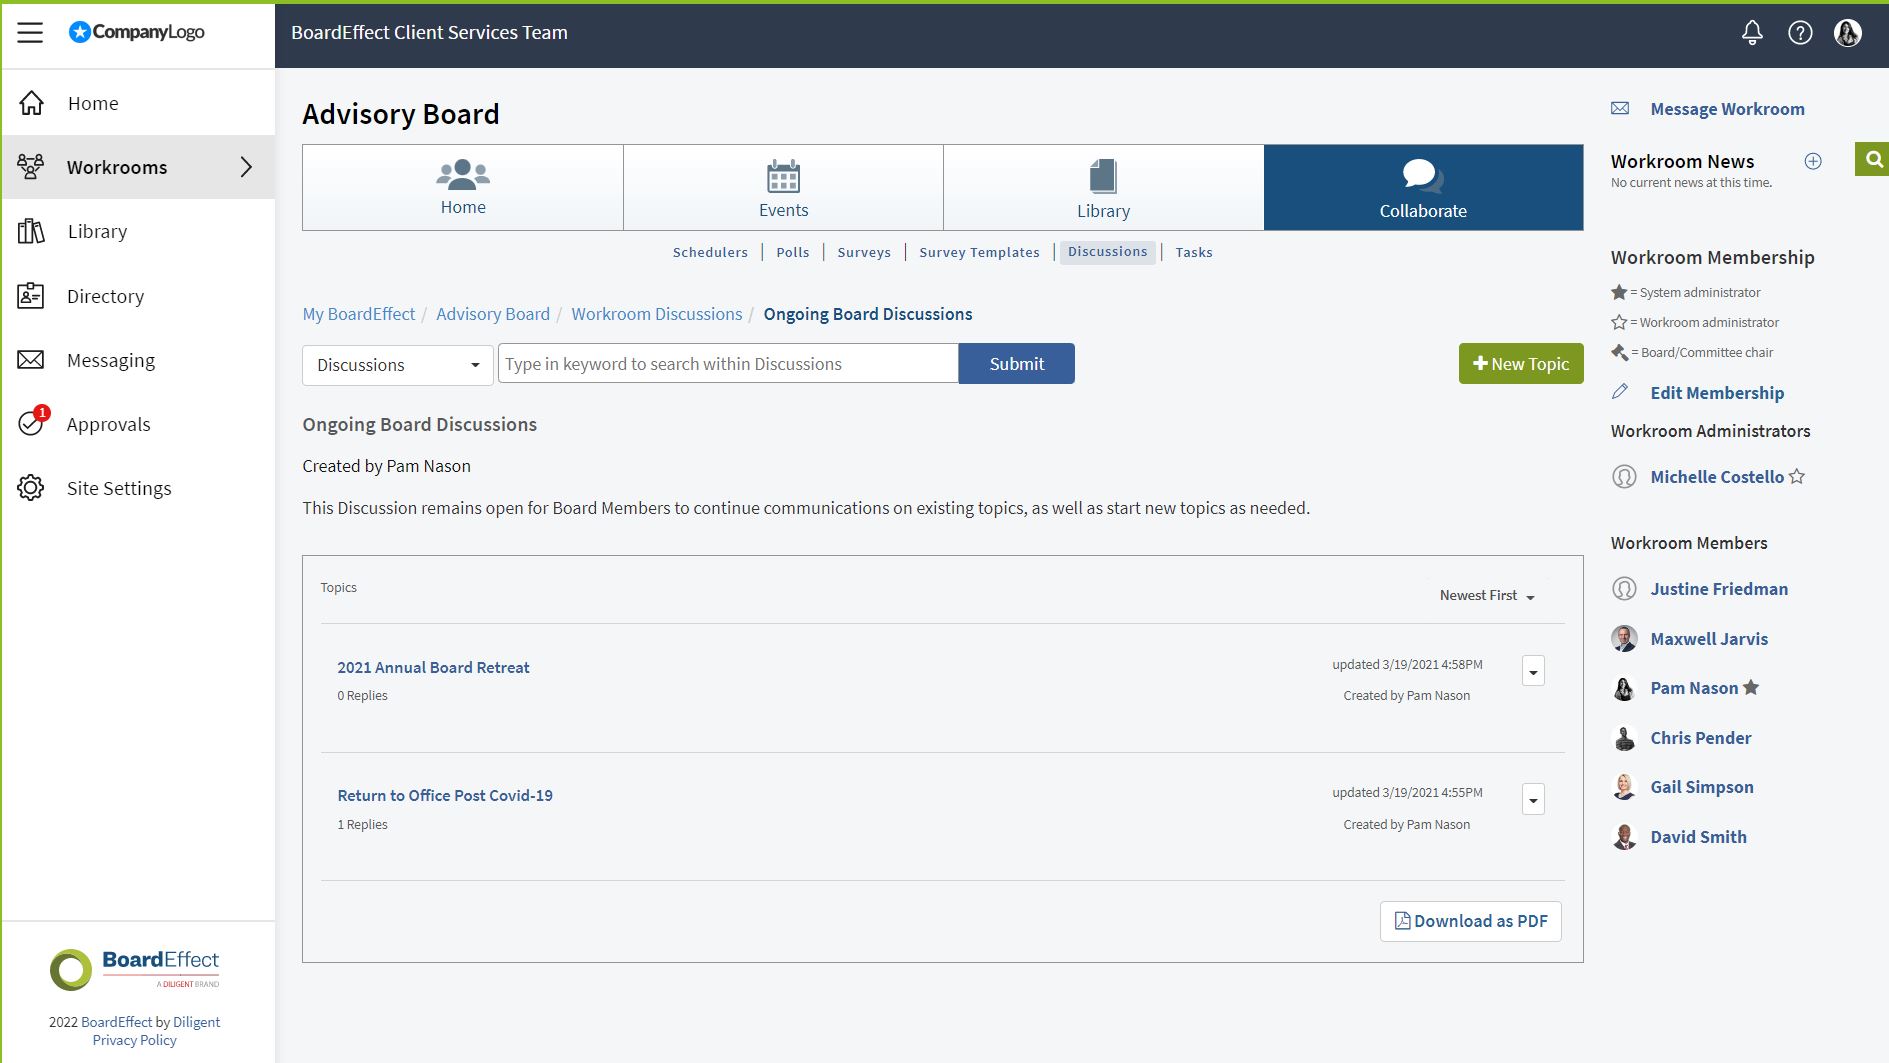Open the workroom search magnifier icon
This screenshot has height=1063, width=1889.
1871,158
